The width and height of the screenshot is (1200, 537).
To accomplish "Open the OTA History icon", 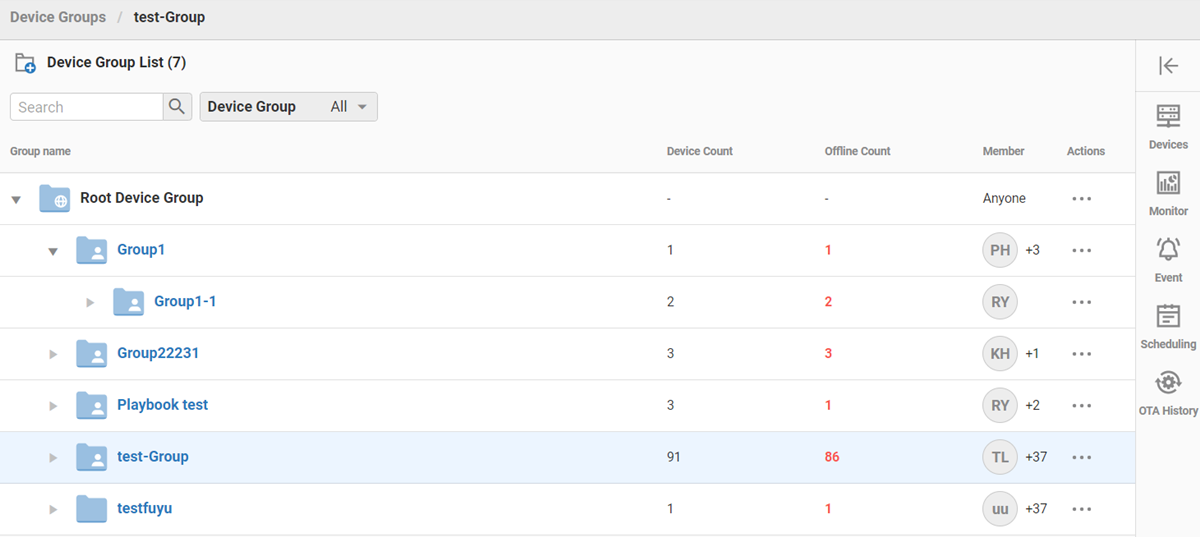I will click(1167, 392).
